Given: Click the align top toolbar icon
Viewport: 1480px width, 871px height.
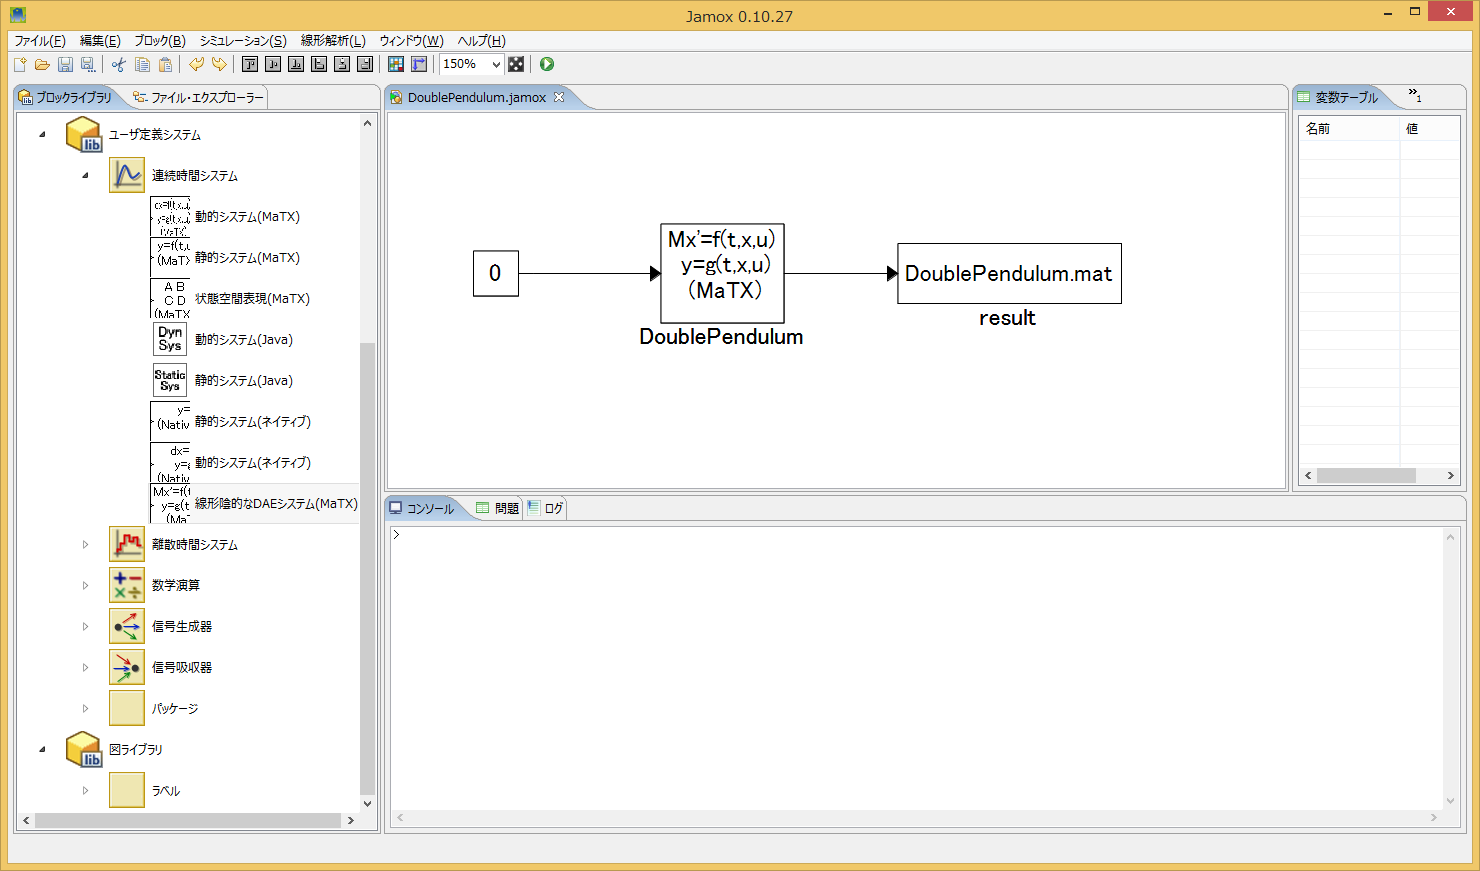Looking at the screenshot, I should (250, 64).
